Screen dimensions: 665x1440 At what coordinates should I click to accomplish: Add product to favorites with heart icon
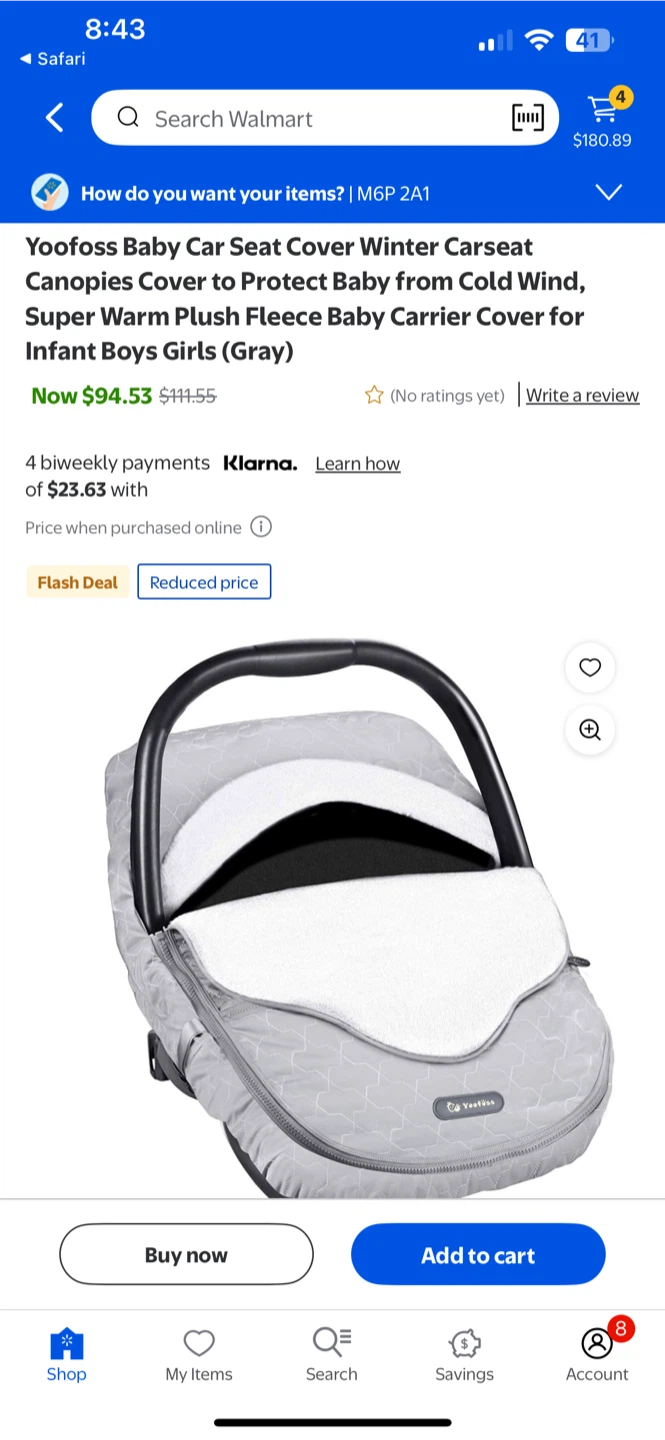point(590,667)
